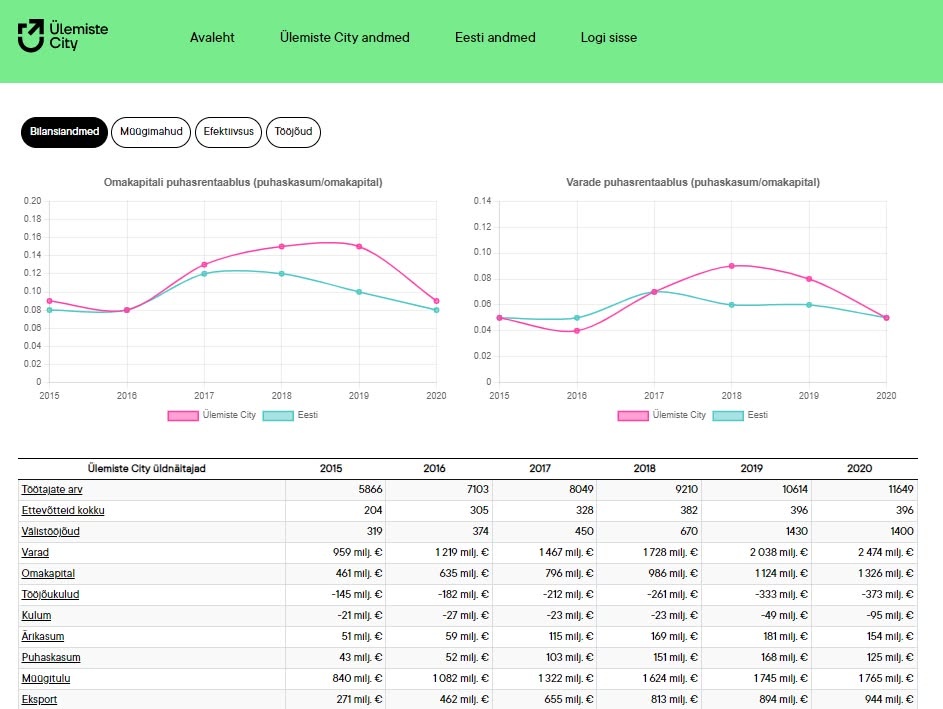Click the Ülemiste City logo

[63, 36]
